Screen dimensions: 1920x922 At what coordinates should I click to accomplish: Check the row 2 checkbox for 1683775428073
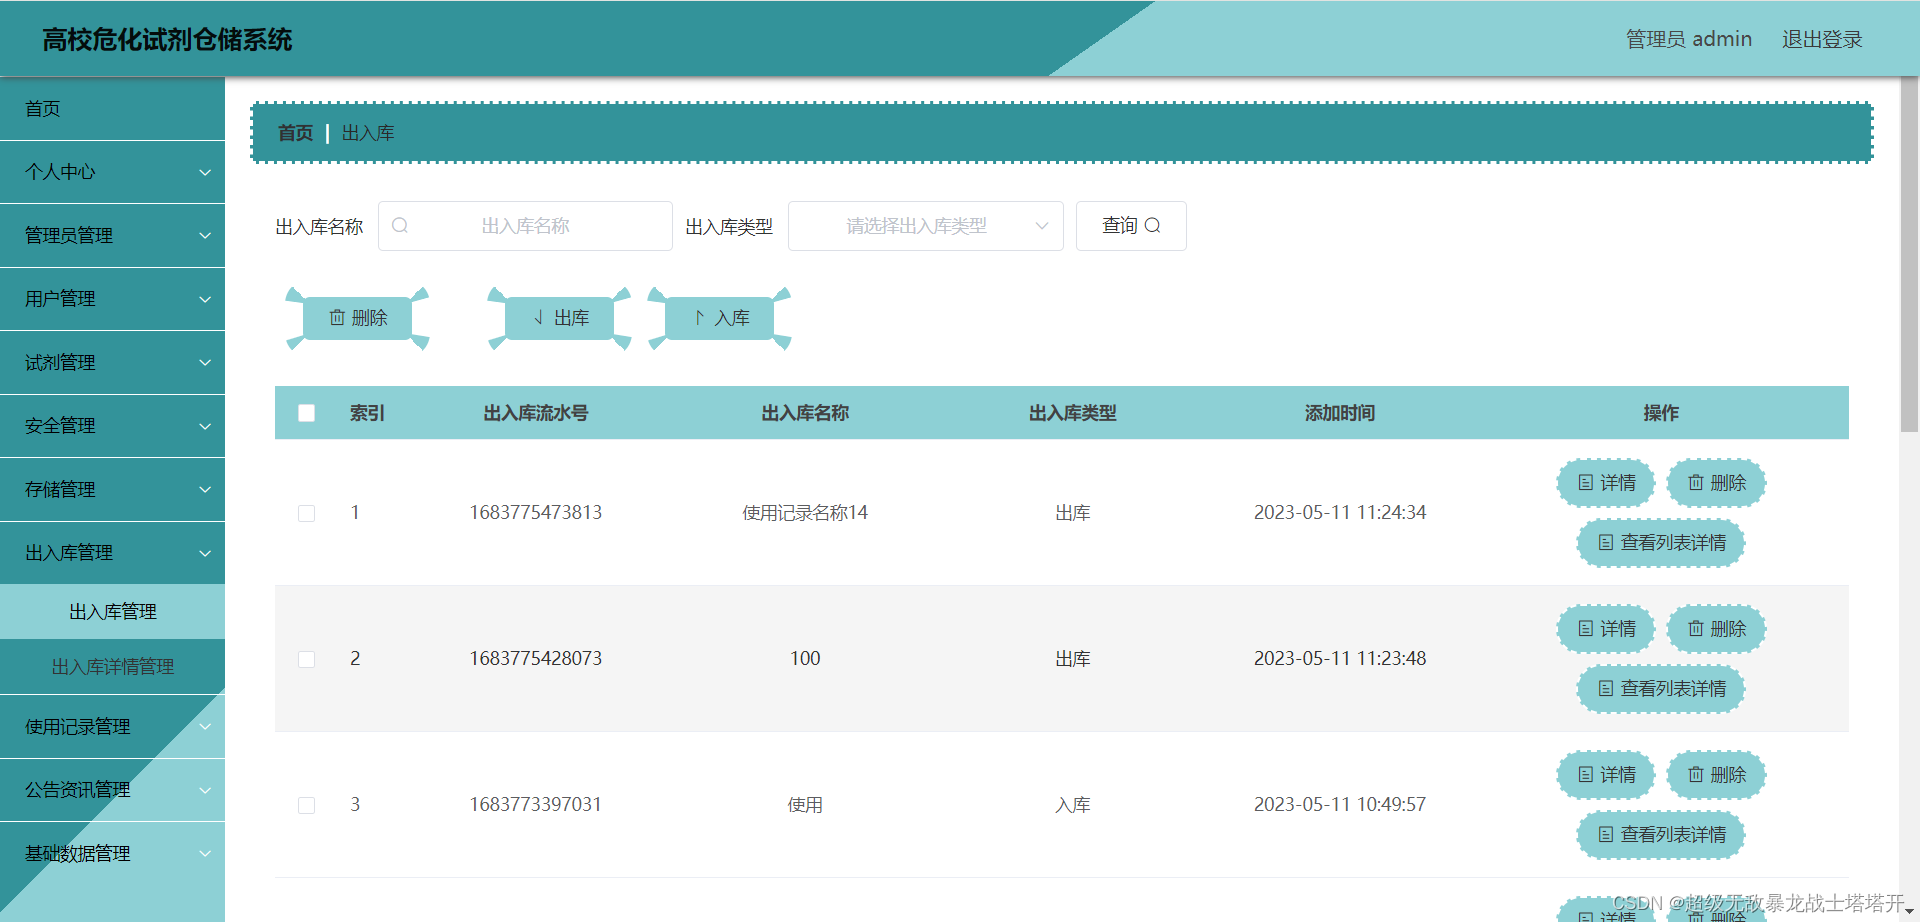pos(307,659)
